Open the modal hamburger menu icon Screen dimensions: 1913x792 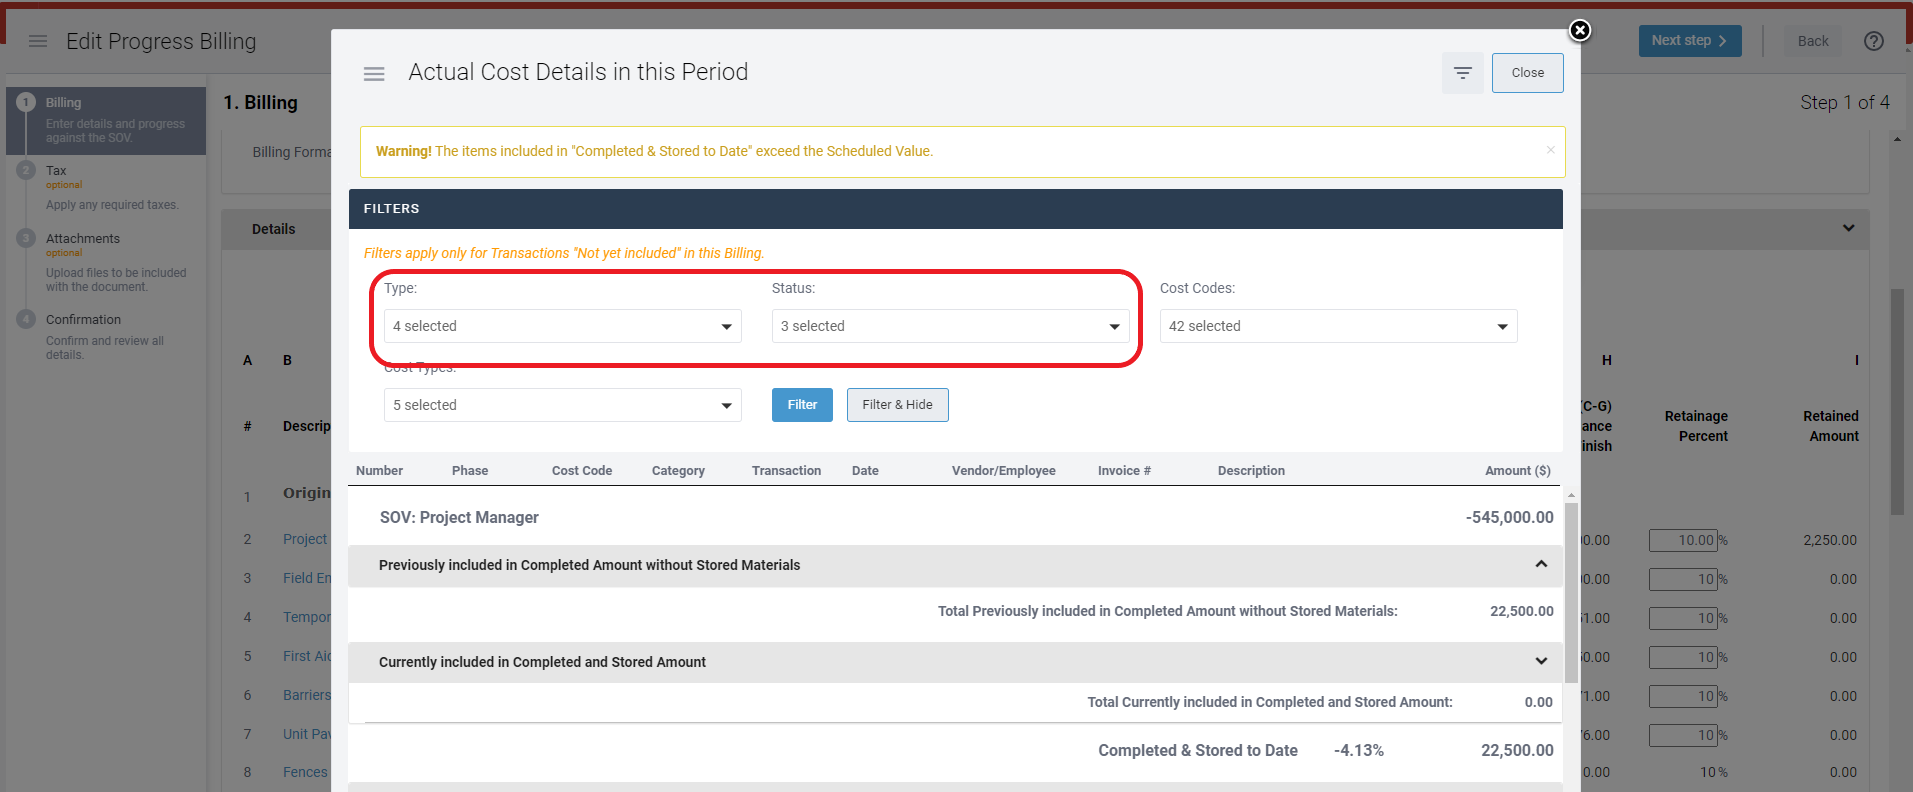[374, 74]
